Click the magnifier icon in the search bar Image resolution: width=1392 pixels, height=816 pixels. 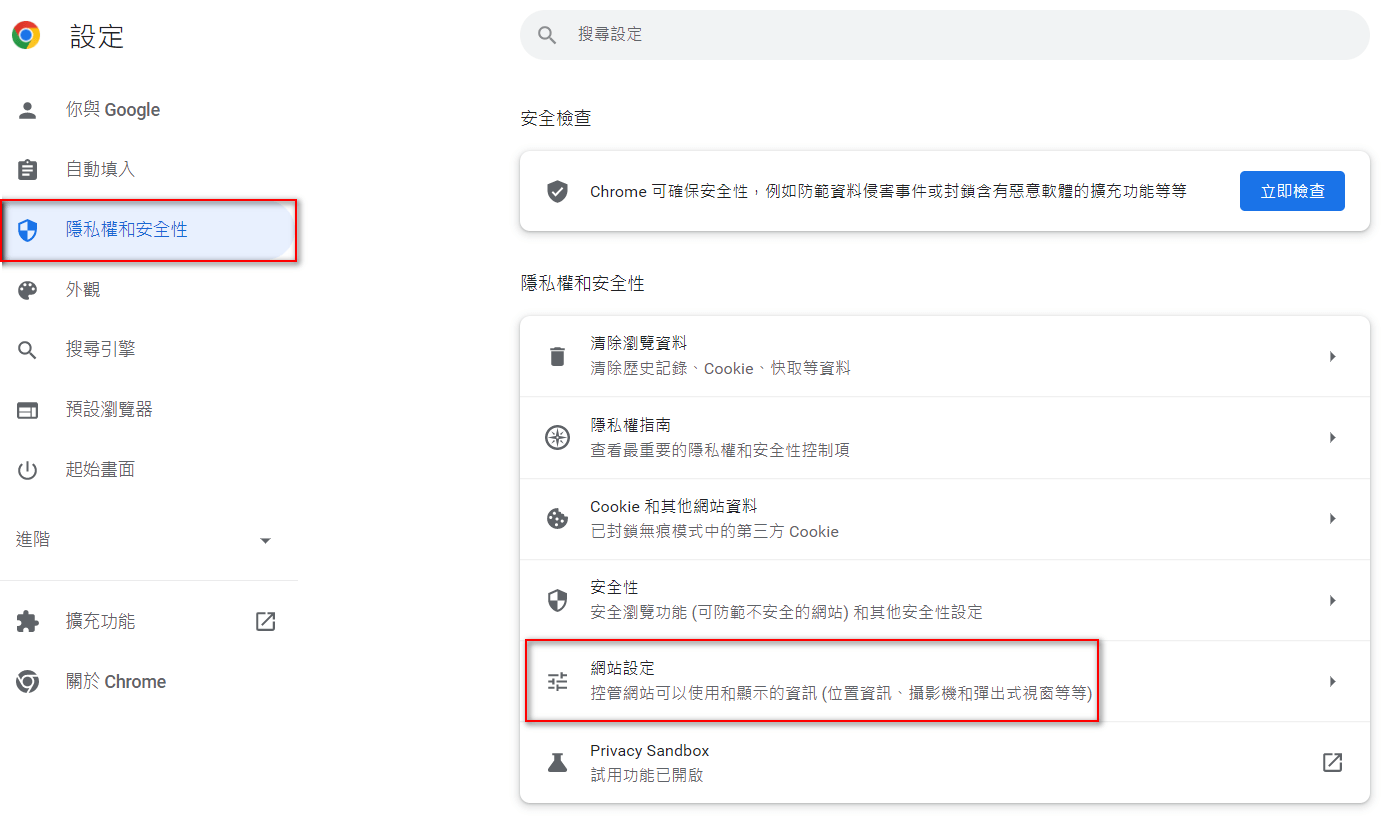pyautogui.click(x=547, y=34)
